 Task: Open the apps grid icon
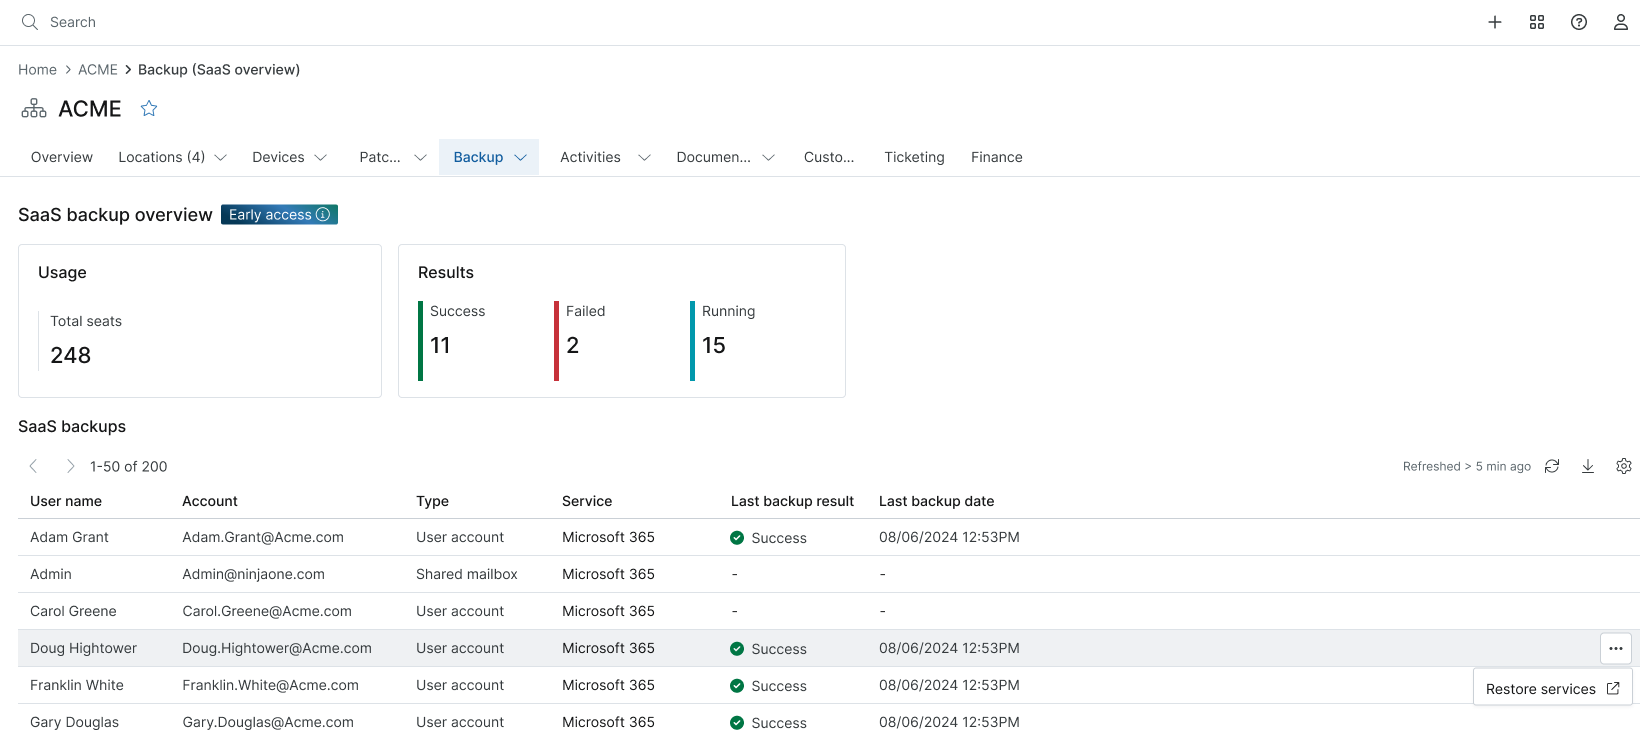(x=1537, y=22)
